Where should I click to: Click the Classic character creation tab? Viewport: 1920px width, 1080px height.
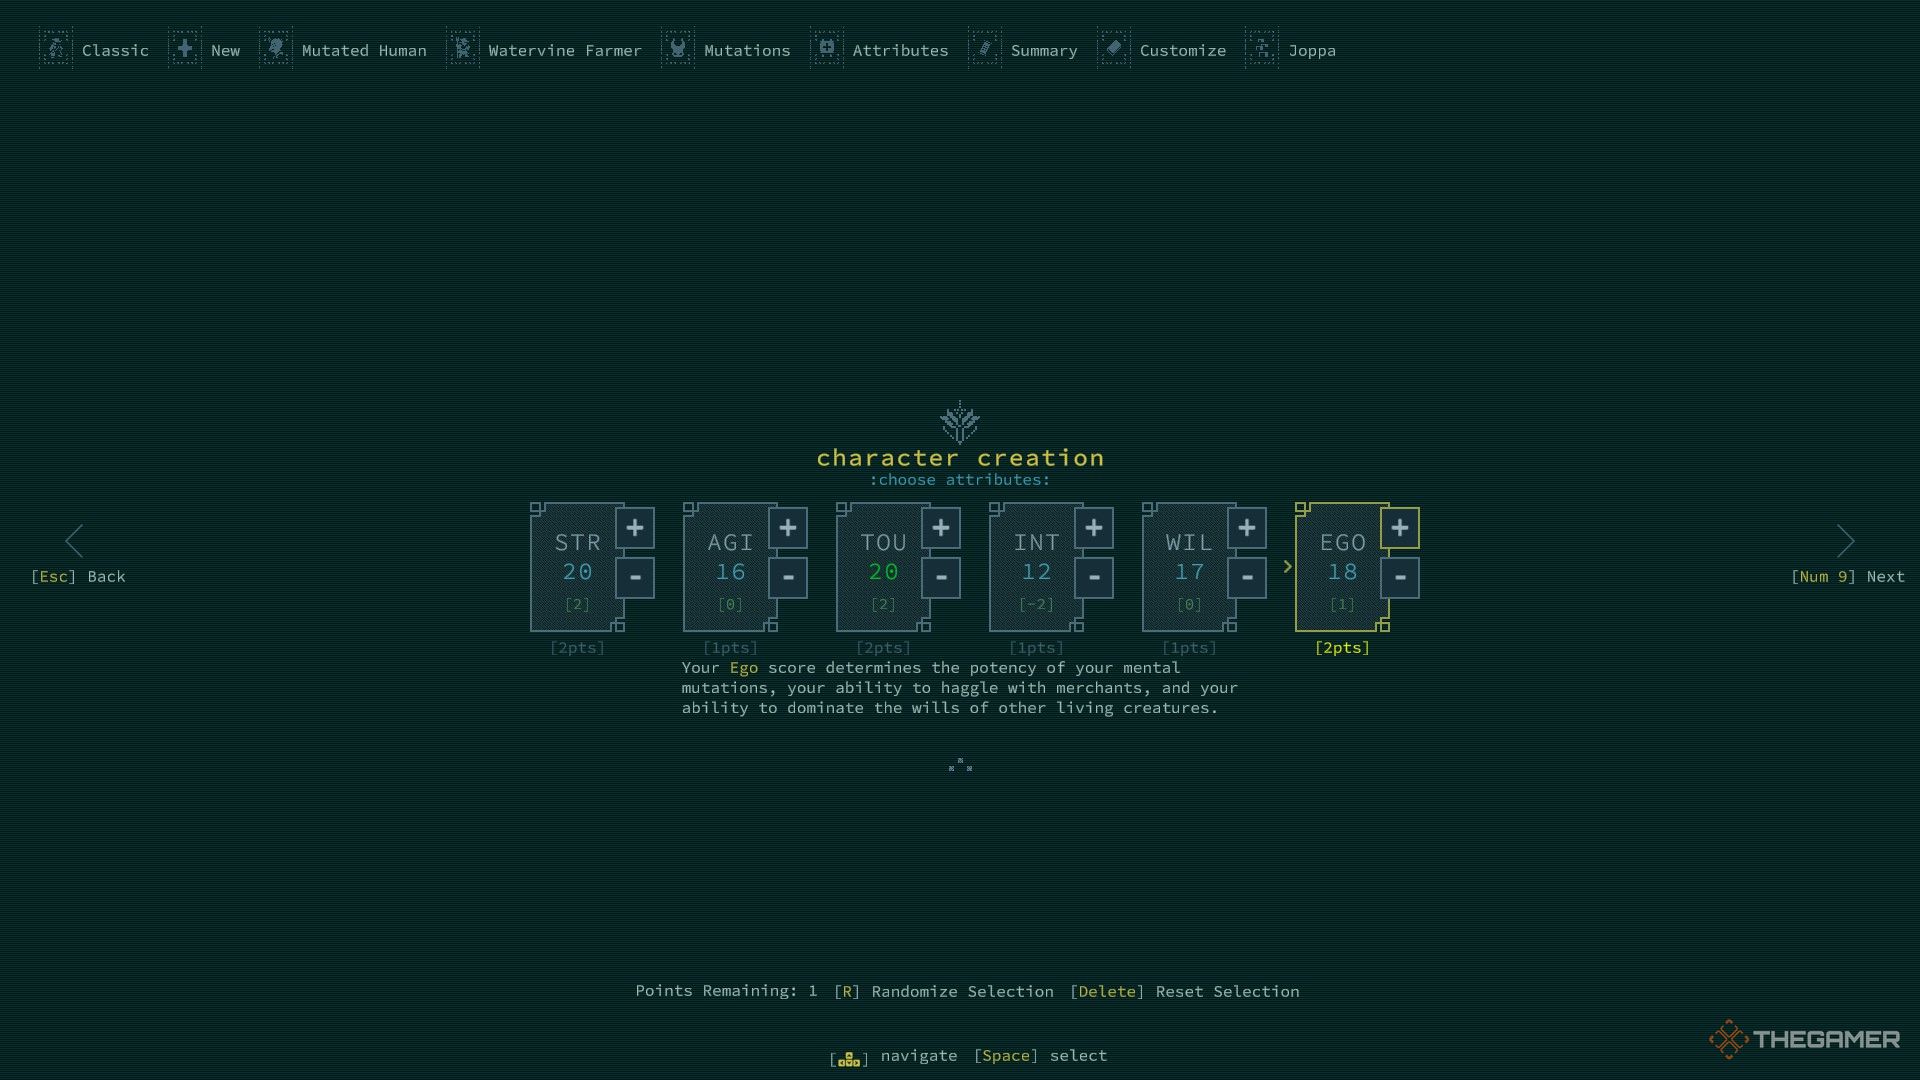96,50
